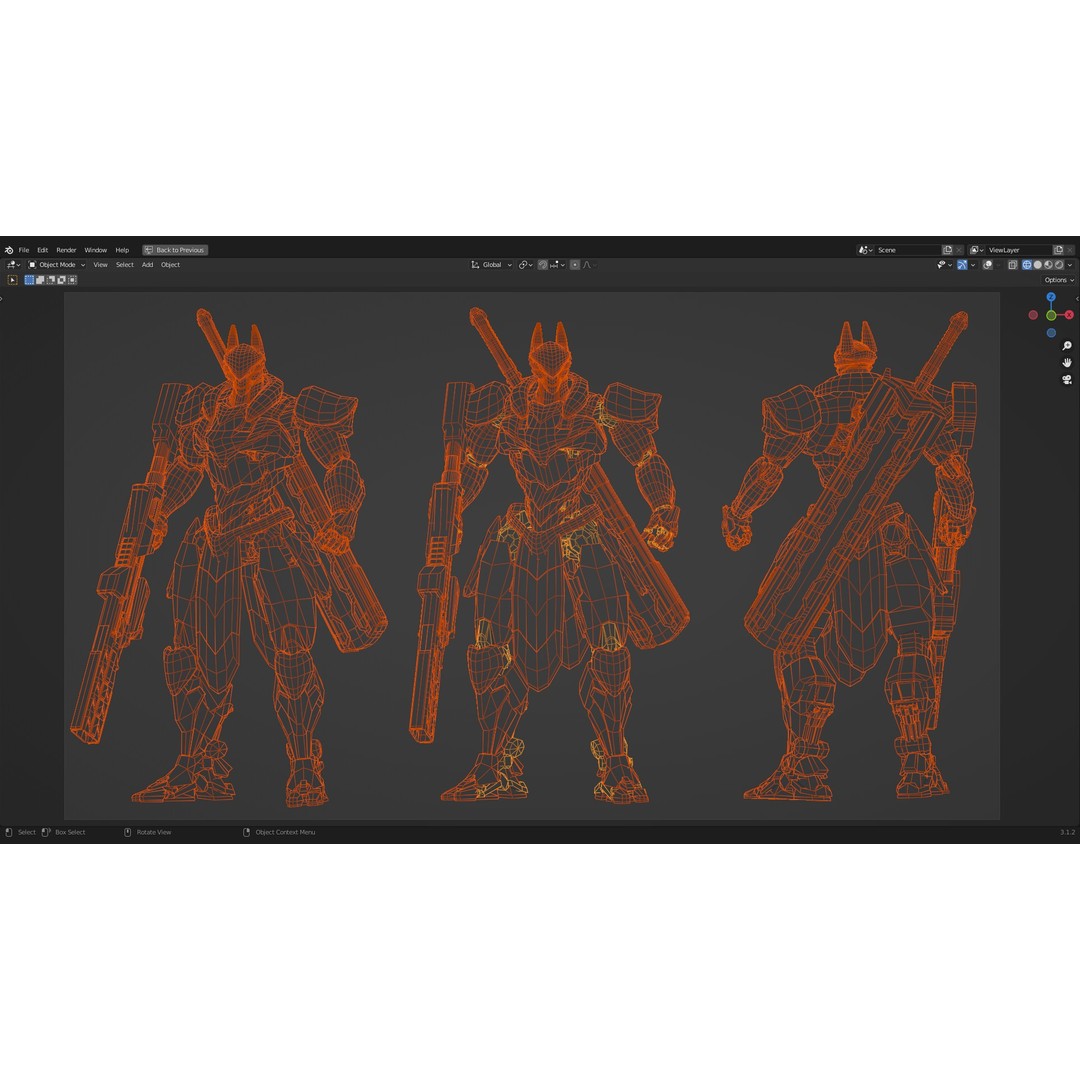Click the Zoom view magnifier icon

click(x=1067, y=346)
